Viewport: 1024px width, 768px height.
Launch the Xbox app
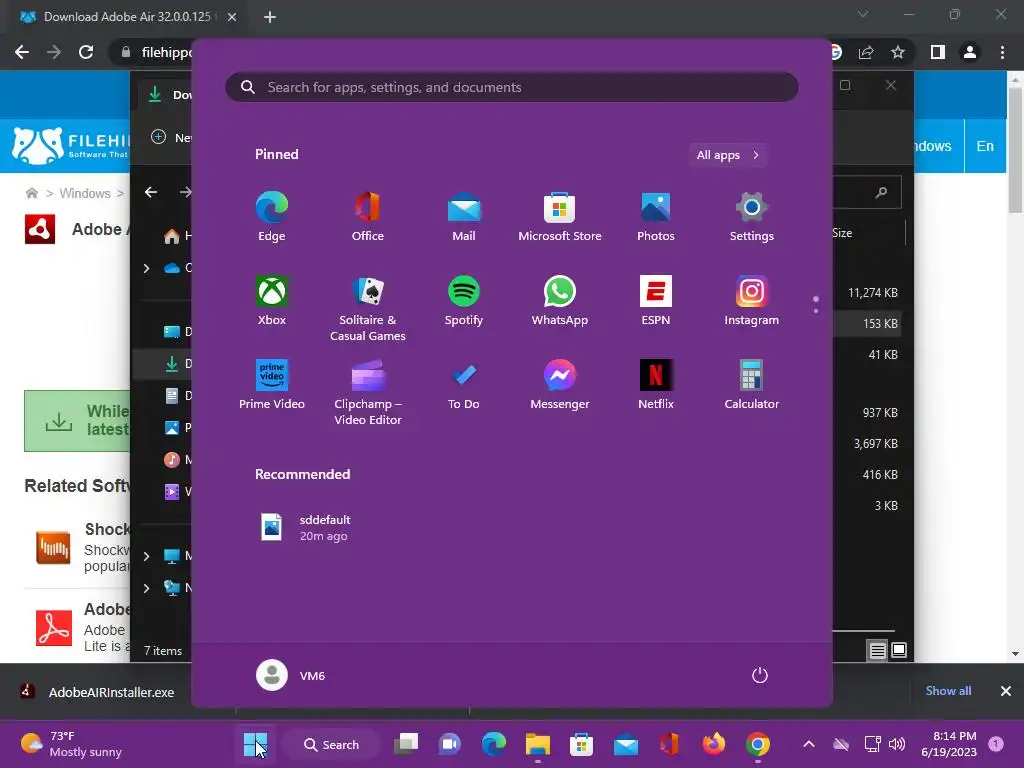point(272,300)
